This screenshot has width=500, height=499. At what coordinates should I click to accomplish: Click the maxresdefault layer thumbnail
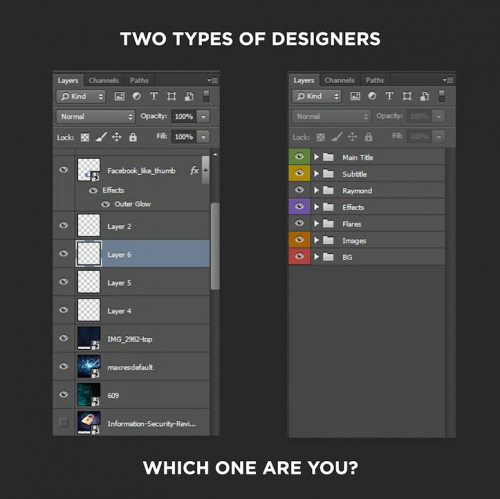point(89,366)
